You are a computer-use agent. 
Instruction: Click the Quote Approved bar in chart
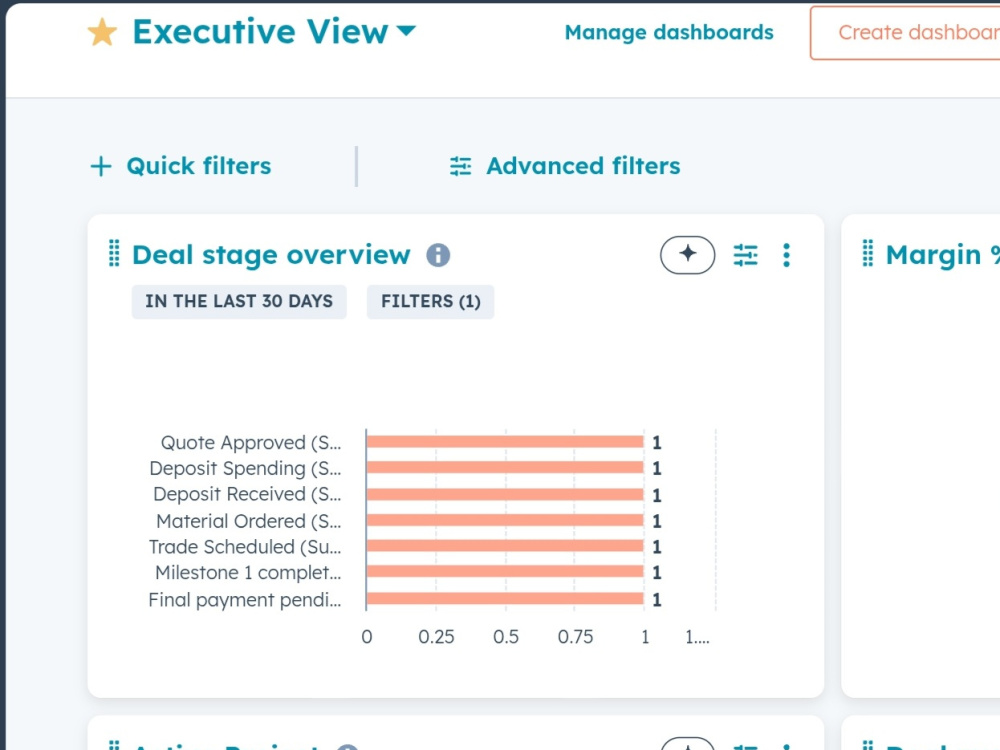point(505,442)
